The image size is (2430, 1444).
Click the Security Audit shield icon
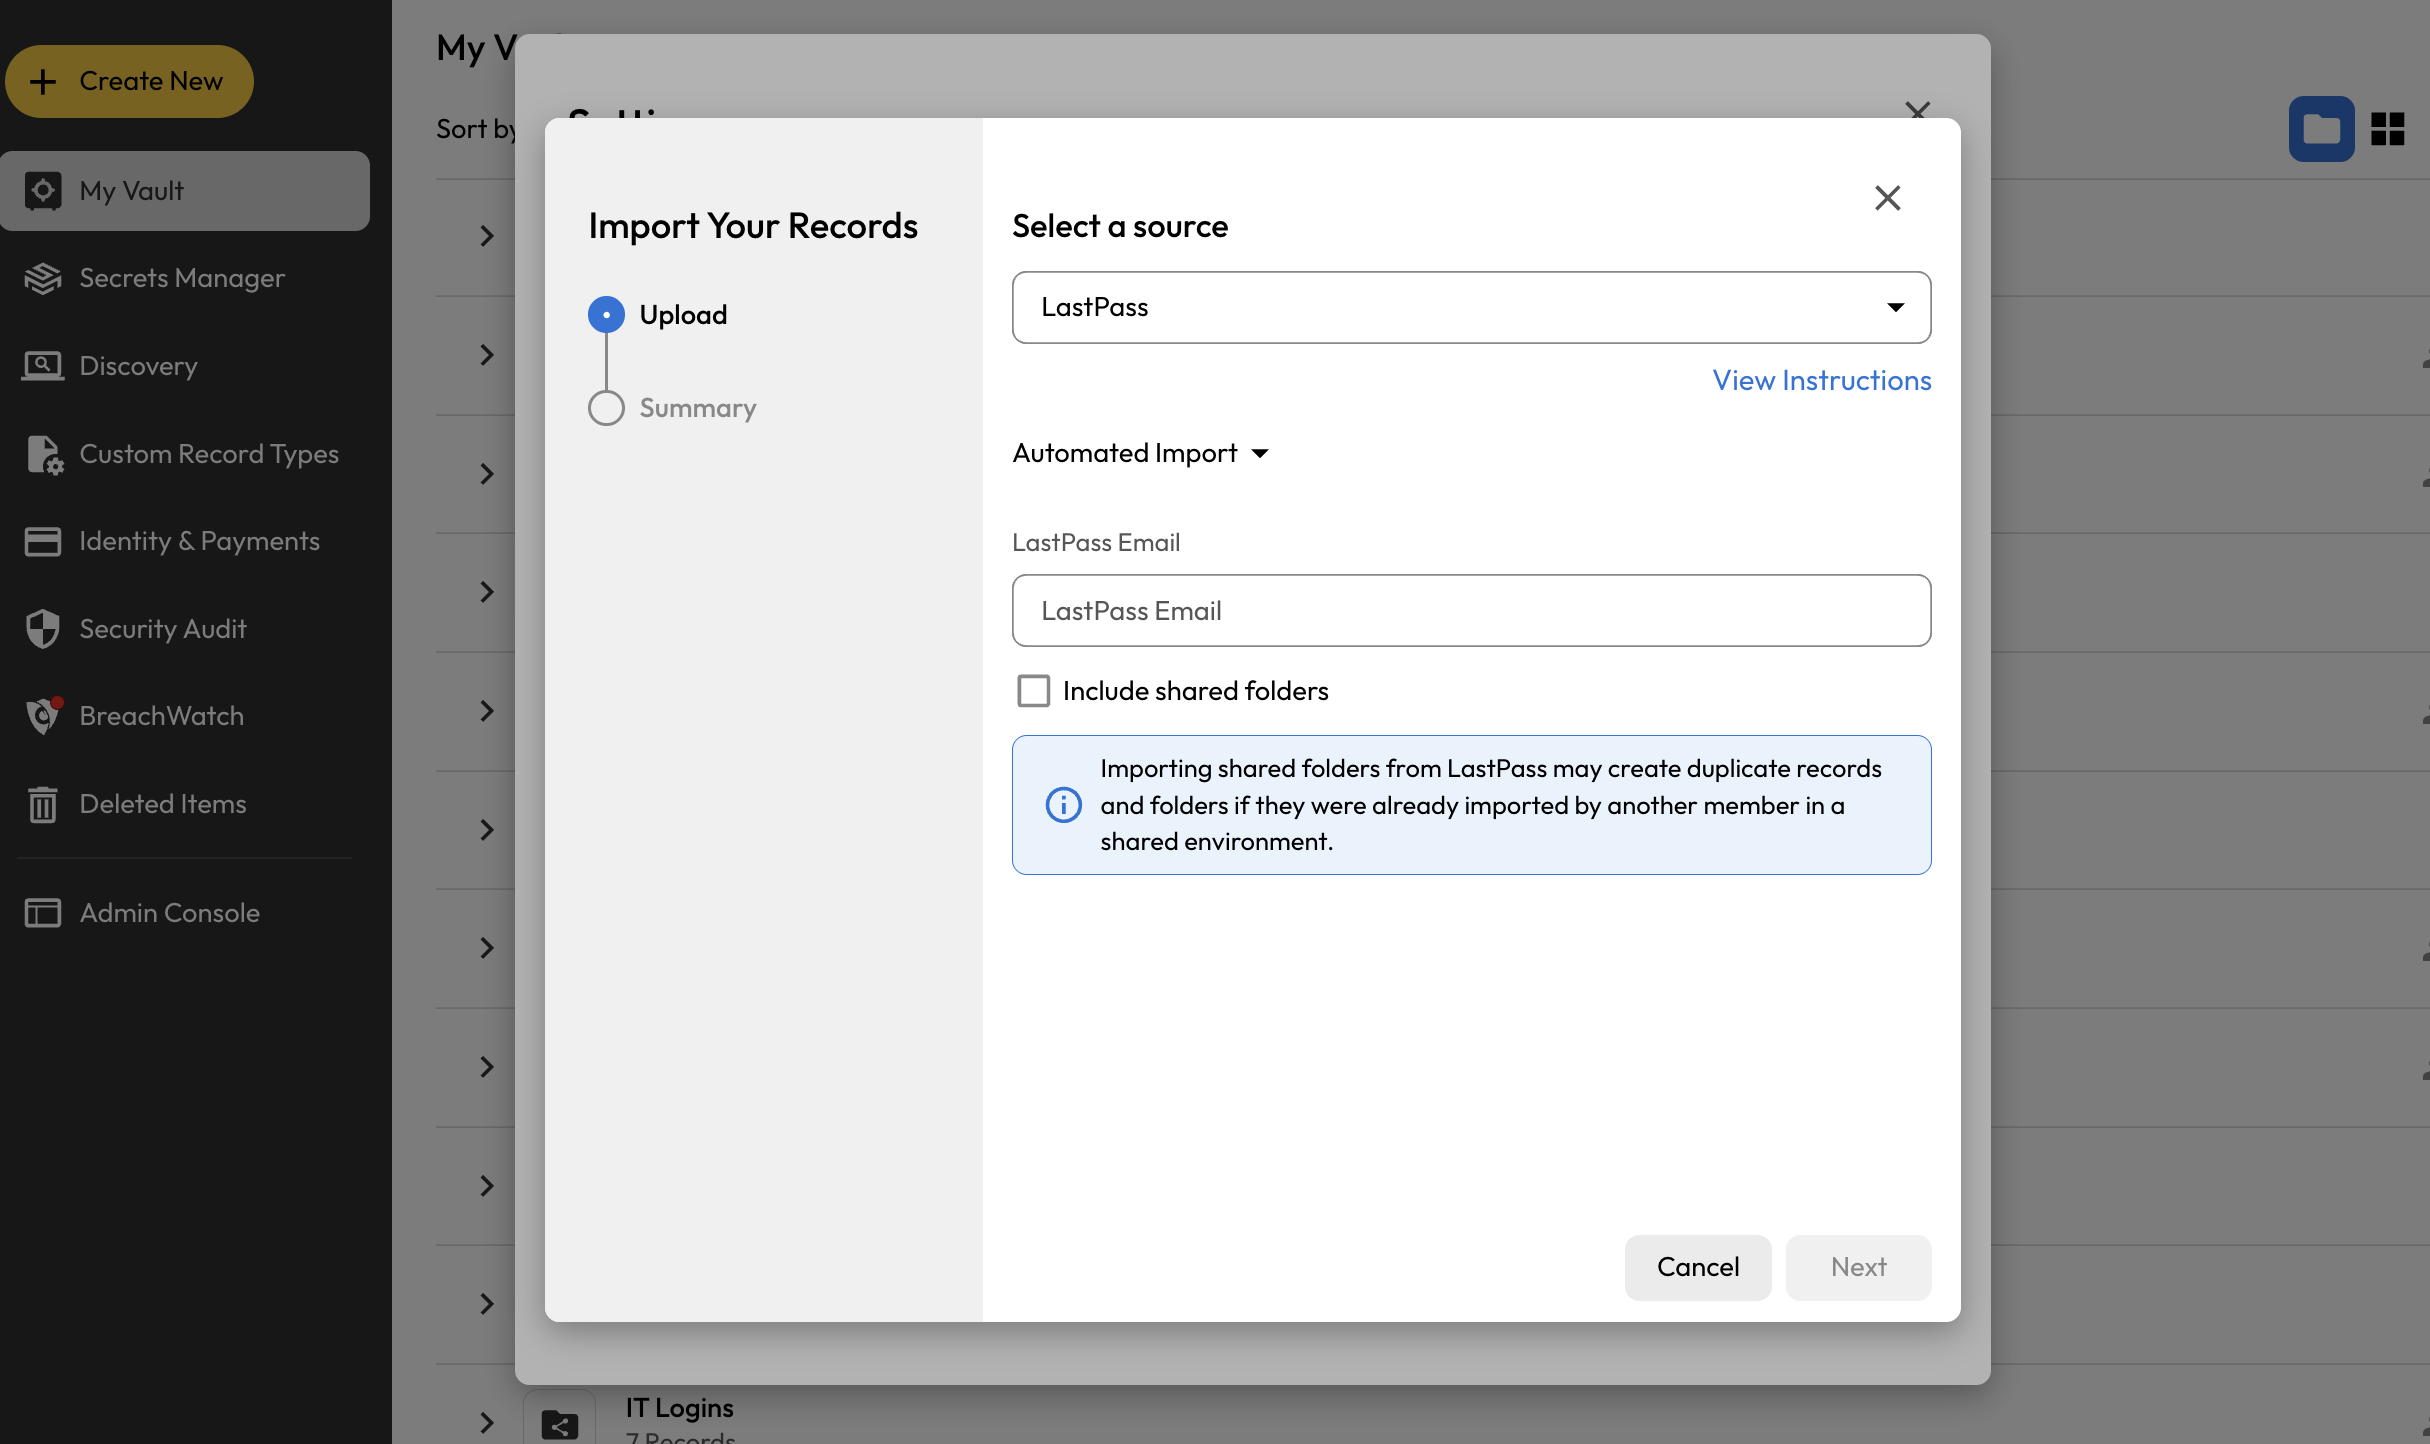pos(43,629)
